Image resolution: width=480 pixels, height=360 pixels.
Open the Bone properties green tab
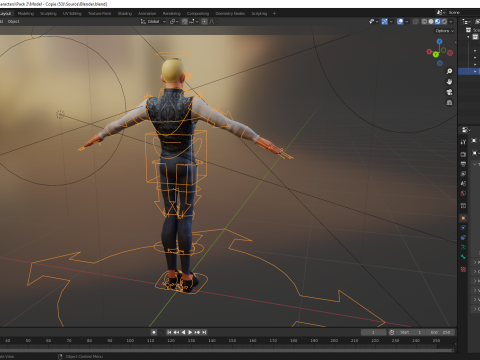pyautogui.click(x=463, y=257)
